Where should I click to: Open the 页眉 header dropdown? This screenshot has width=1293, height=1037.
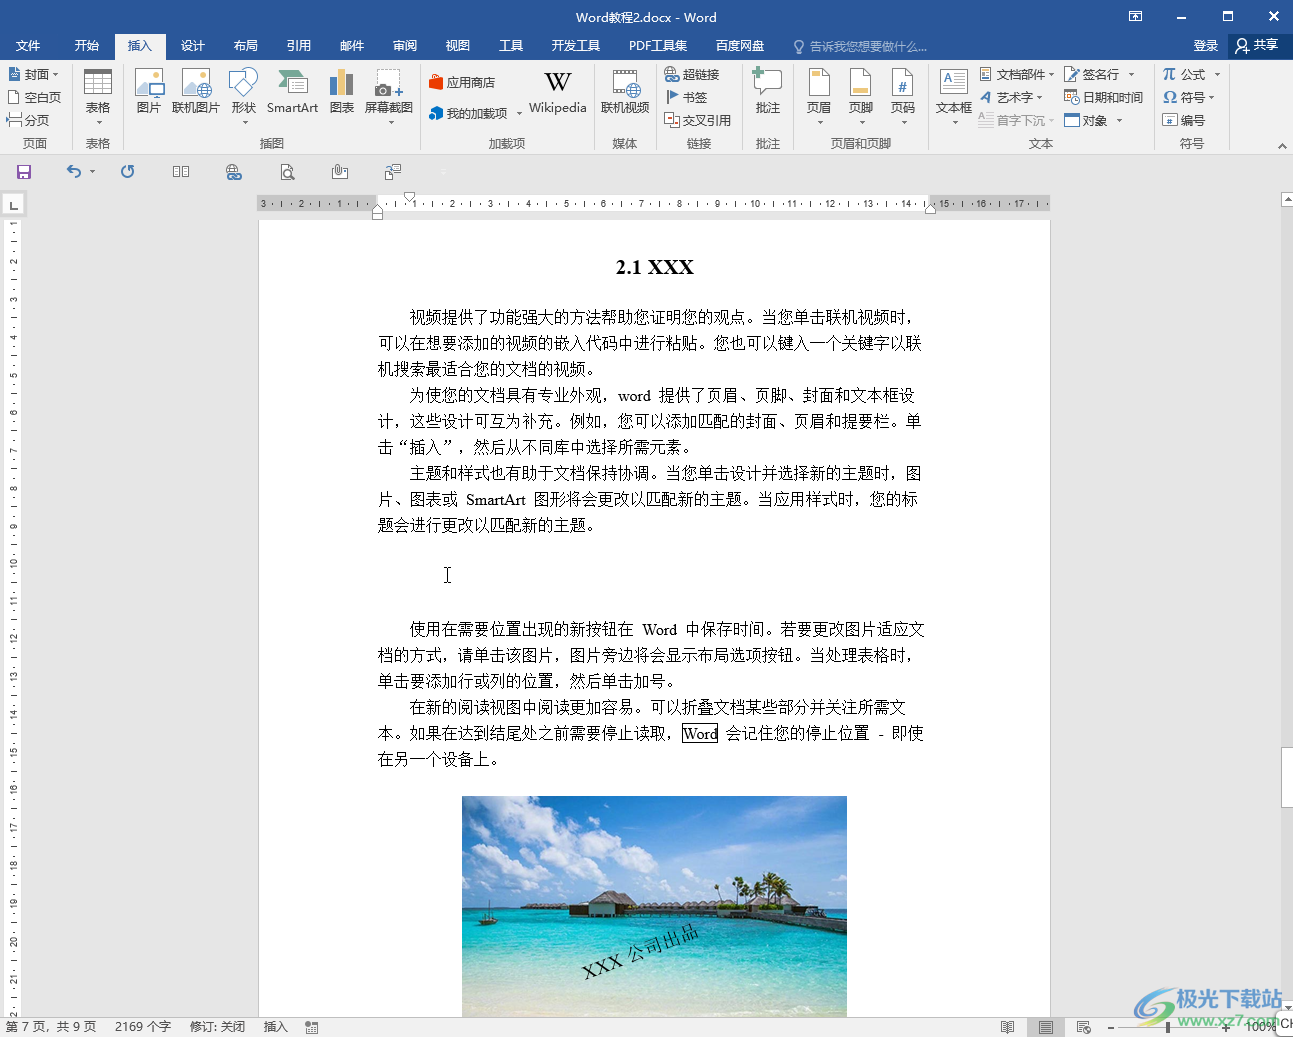819,97
